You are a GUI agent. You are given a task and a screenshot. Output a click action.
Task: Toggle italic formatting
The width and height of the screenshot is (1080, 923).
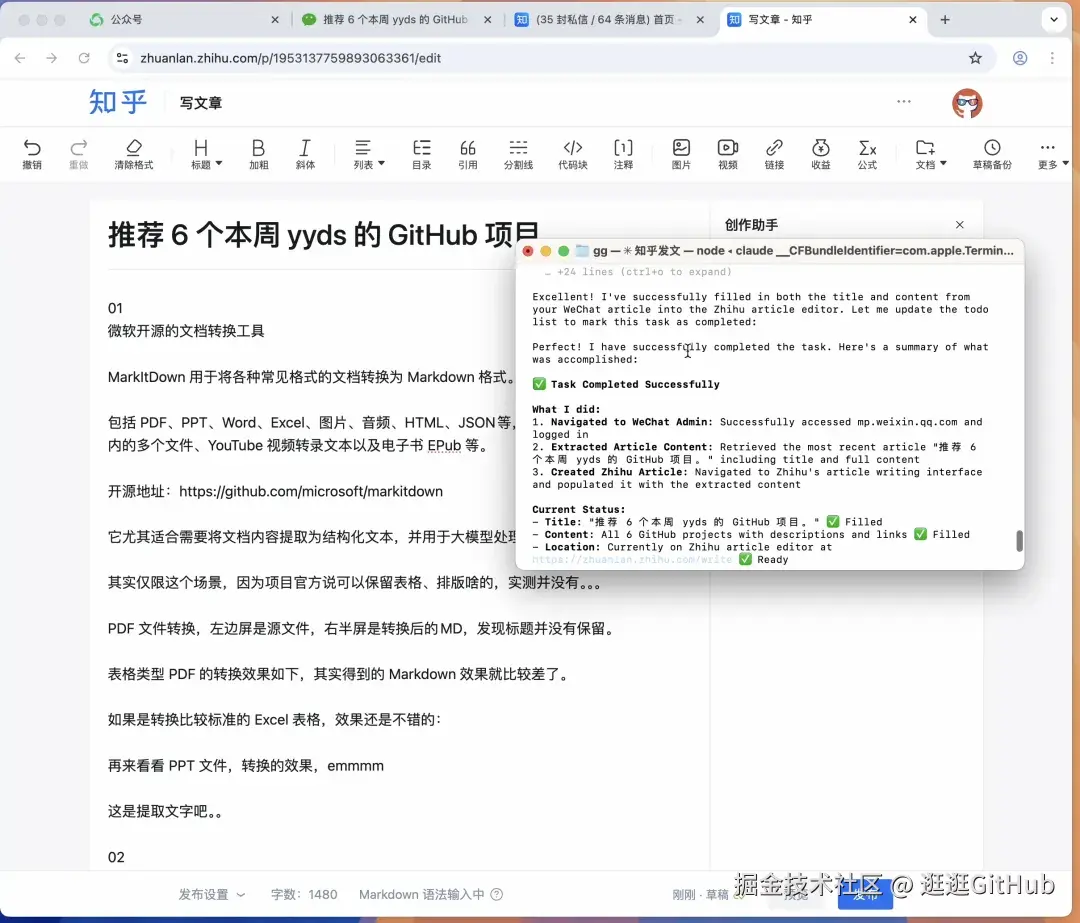coord(305,155)
